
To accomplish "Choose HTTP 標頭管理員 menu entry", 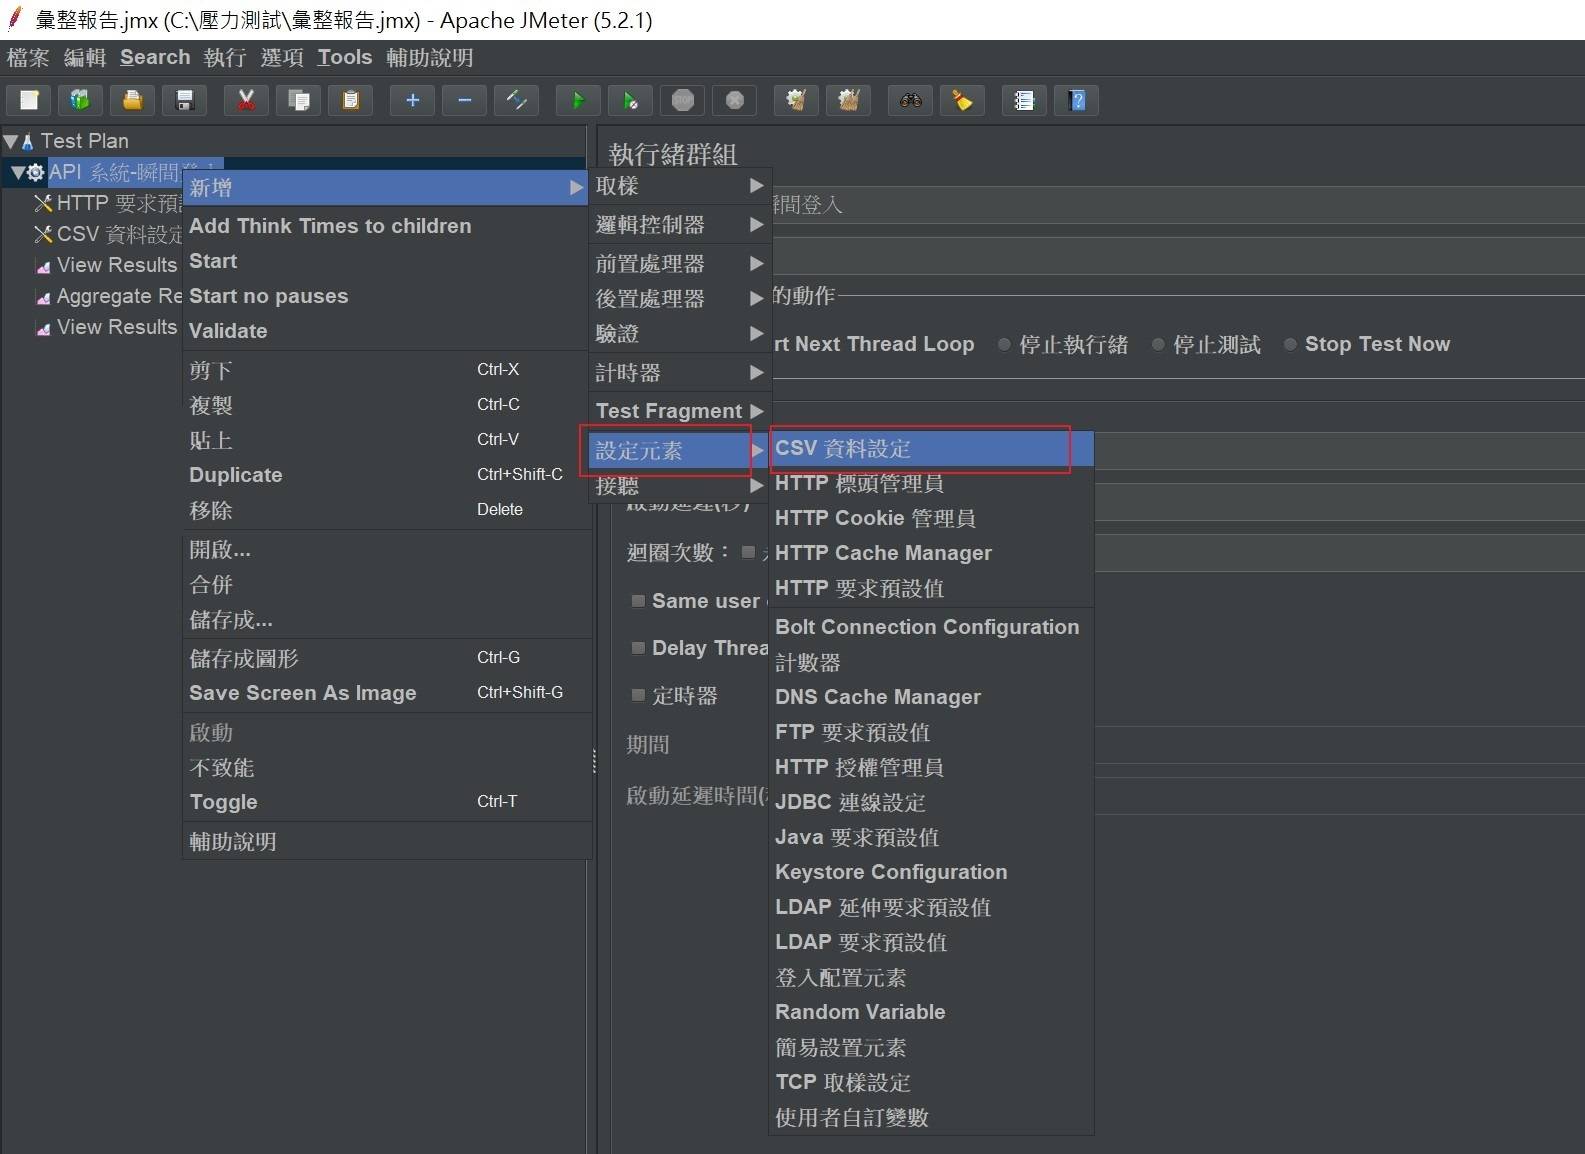I will pos(931,483).
